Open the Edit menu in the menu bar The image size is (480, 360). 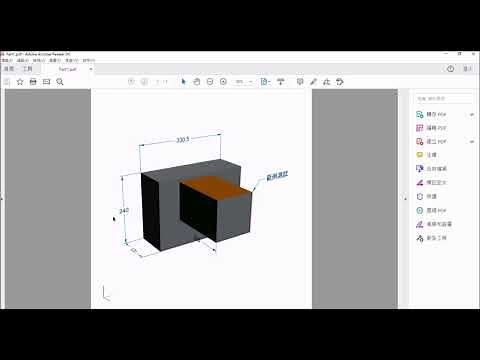pos(23,60)
